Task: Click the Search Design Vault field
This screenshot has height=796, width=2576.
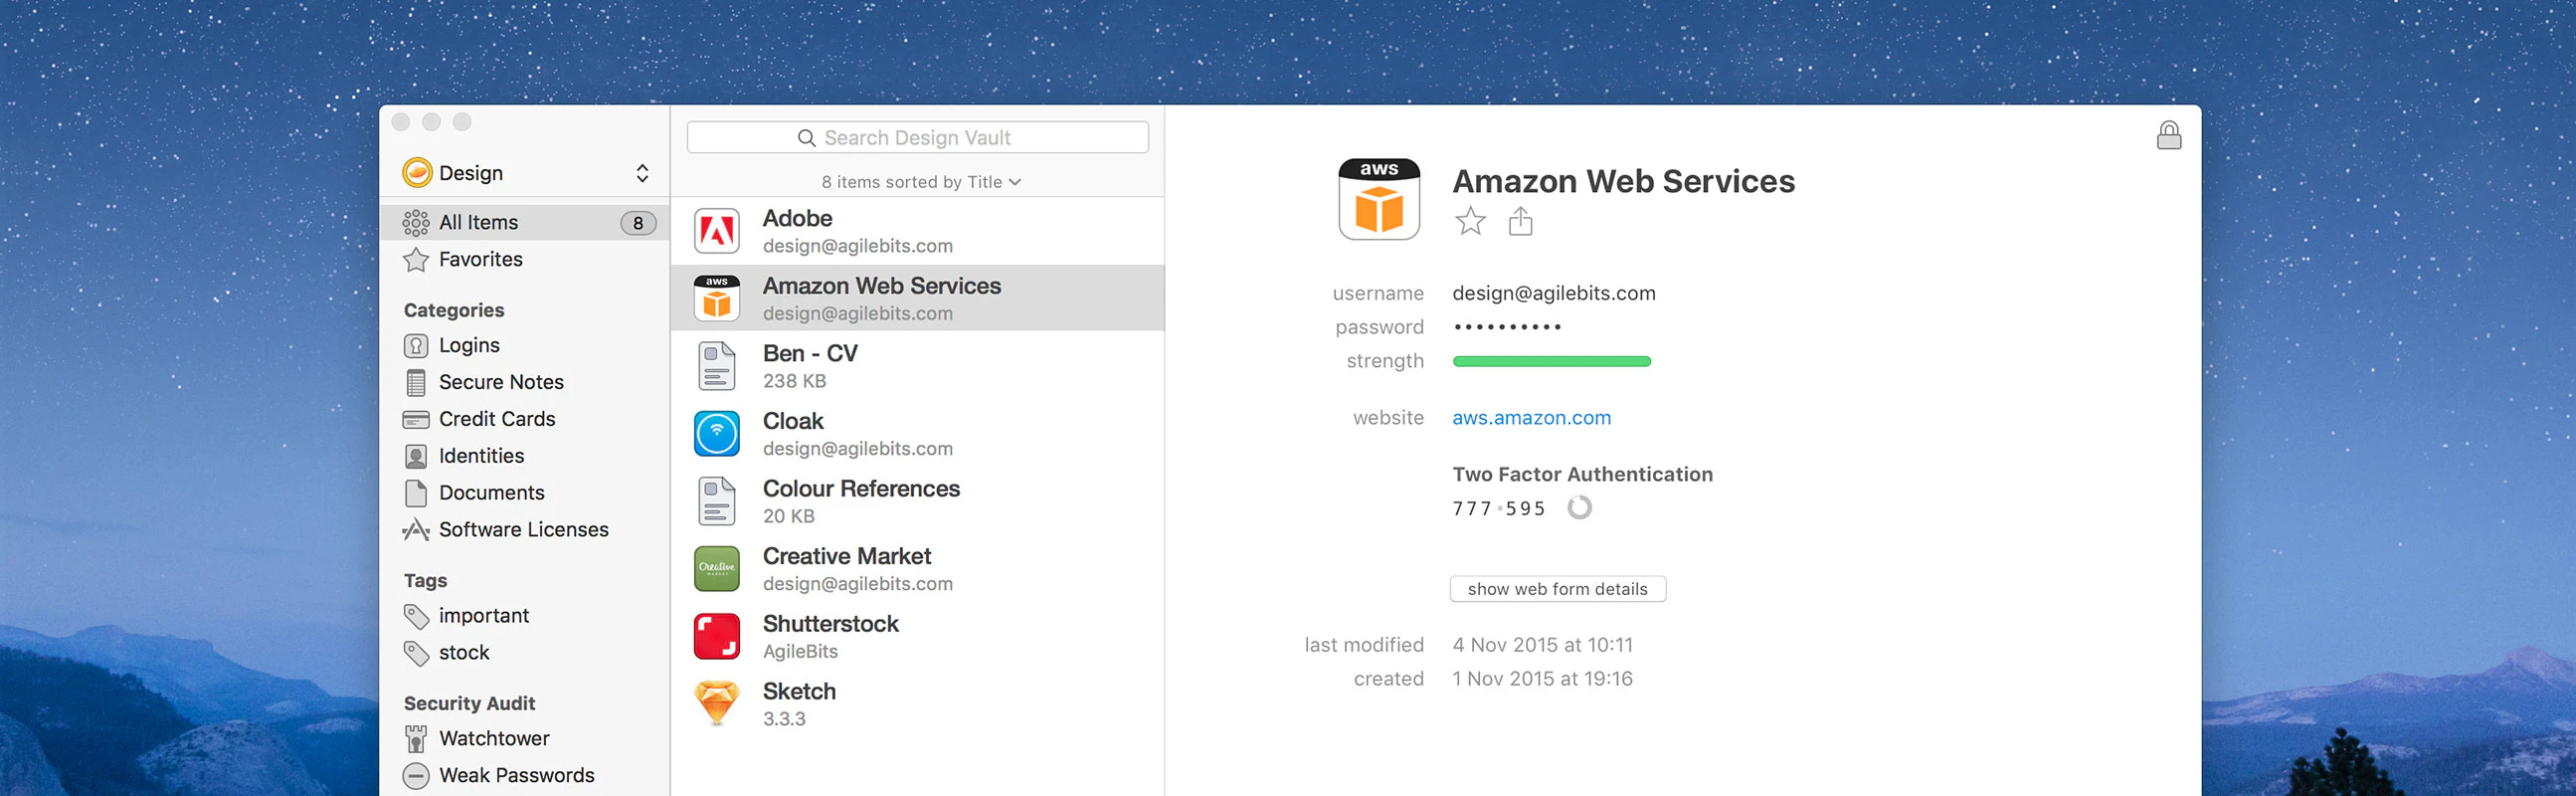Action: (917, 138)
